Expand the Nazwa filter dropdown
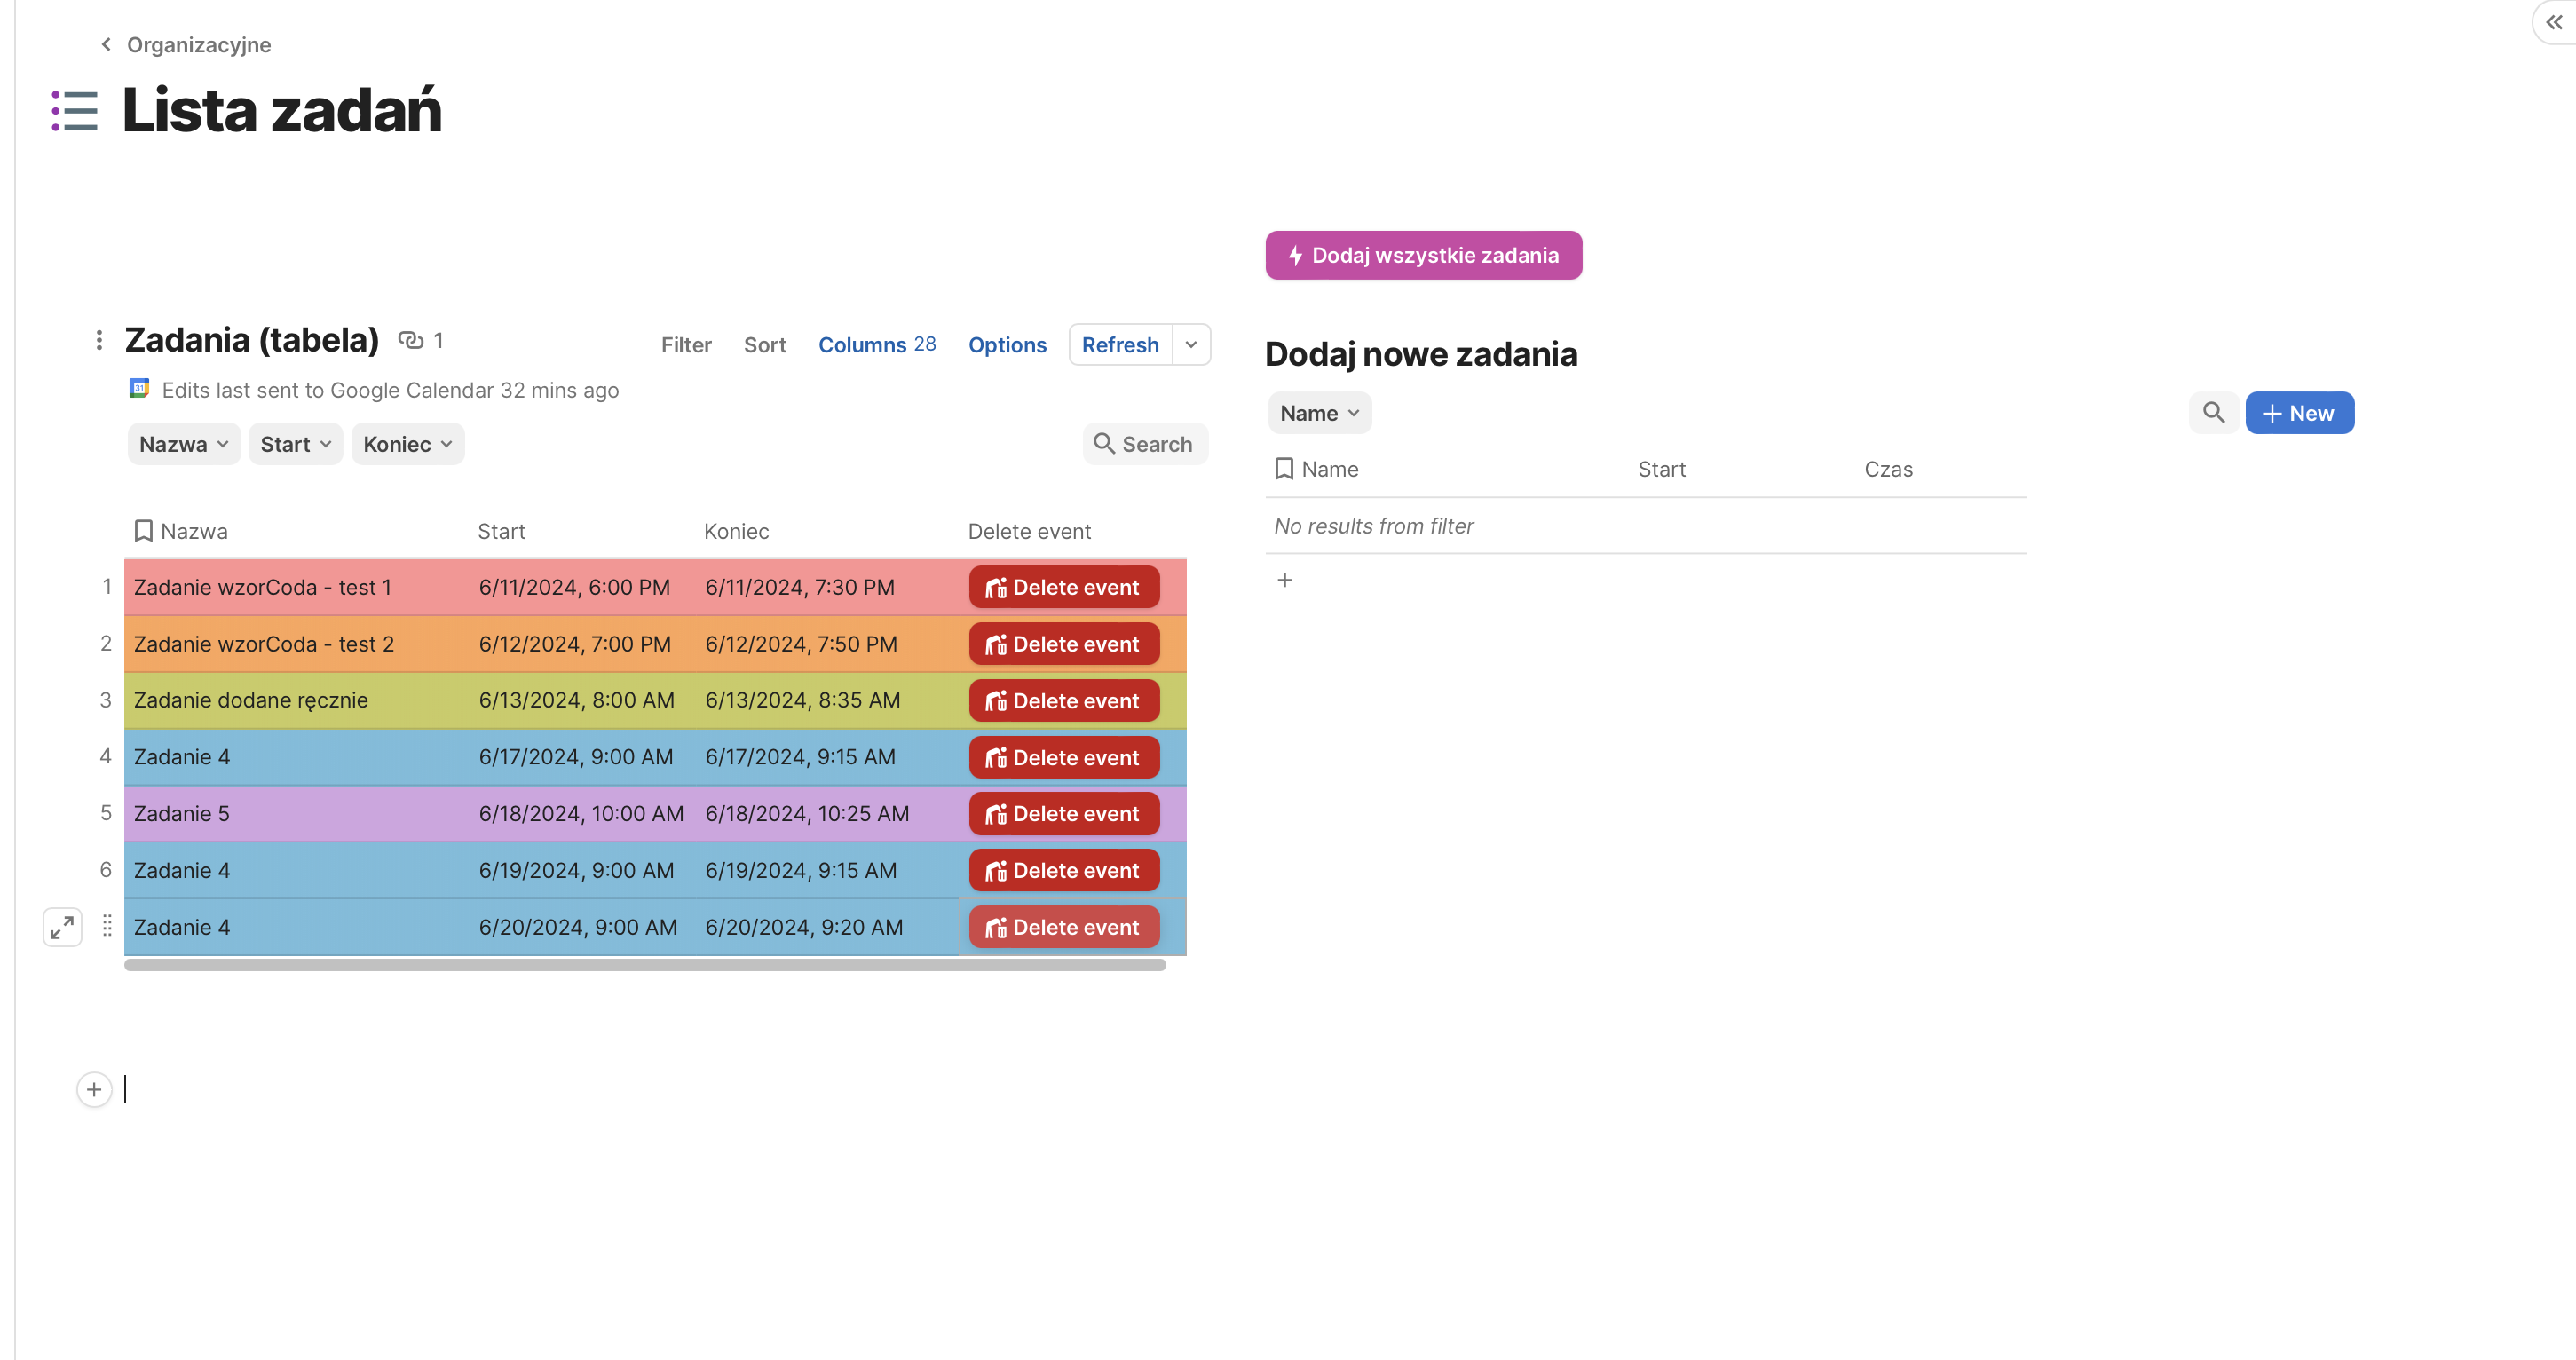The height and width of the screenshot is (1360, 2576). (184, 444)
